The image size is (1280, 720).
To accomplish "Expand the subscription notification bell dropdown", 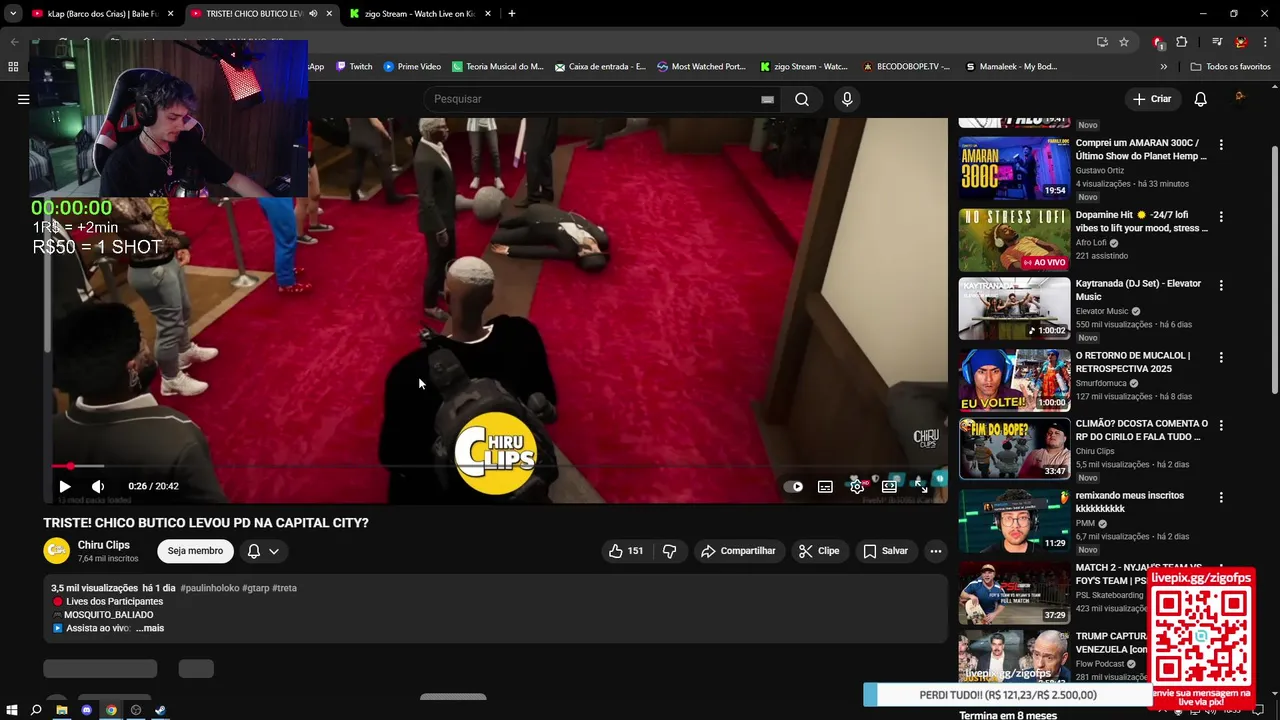I will [x=263, y=551].
